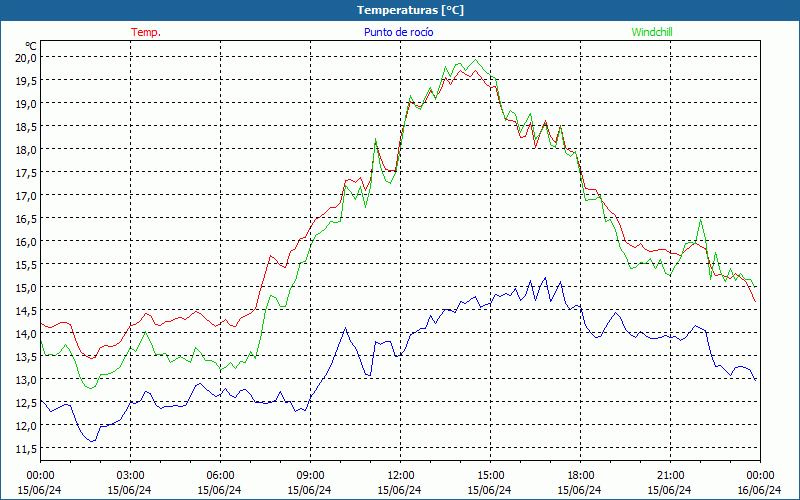800x500 pixels.
Task: Click the 16/06/24 date label
Action: [x=758, y=490]
